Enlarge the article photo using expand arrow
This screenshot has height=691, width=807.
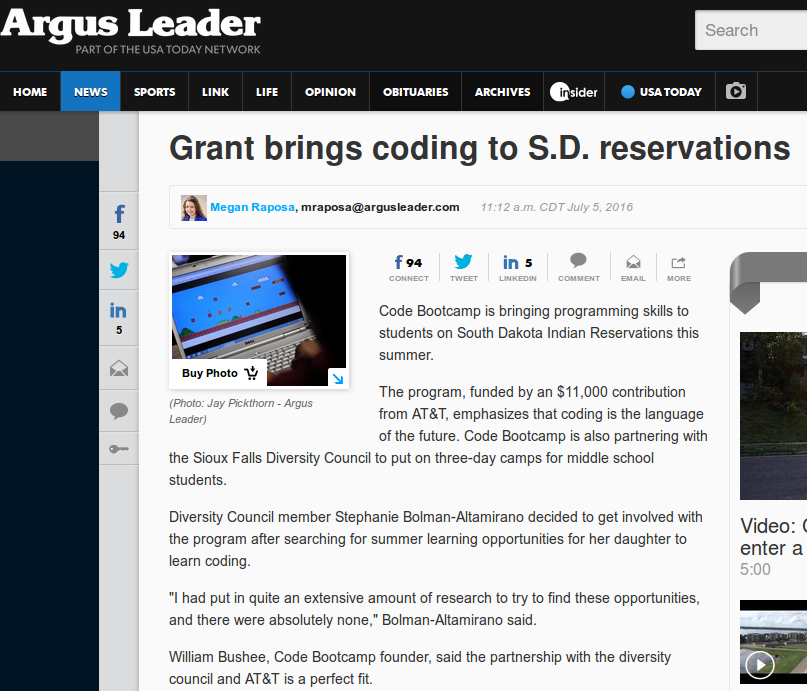337,378
